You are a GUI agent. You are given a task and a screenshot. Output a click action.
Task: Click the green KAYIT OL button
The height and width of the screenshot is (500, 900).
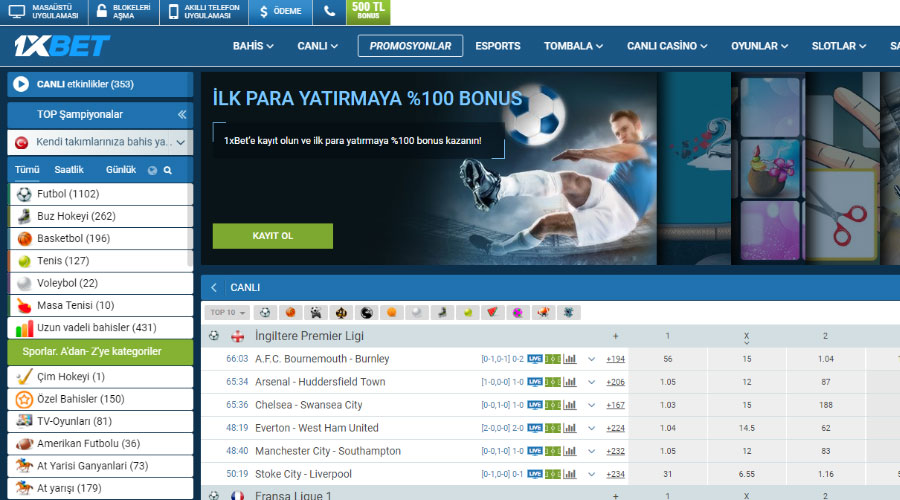tap(272, 236)
